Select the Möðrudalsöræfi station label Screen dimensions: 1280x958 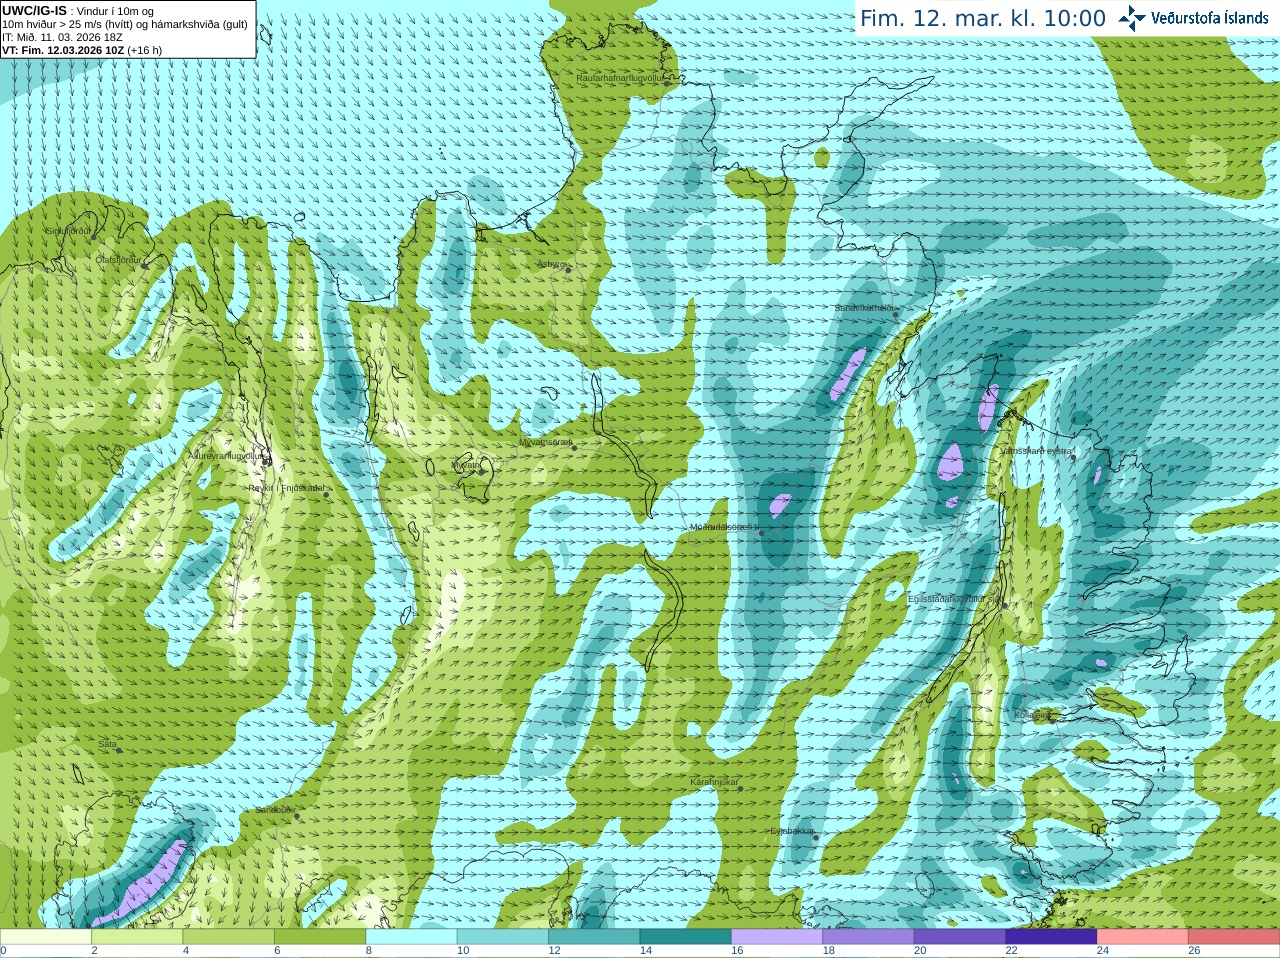coord(725,527)
